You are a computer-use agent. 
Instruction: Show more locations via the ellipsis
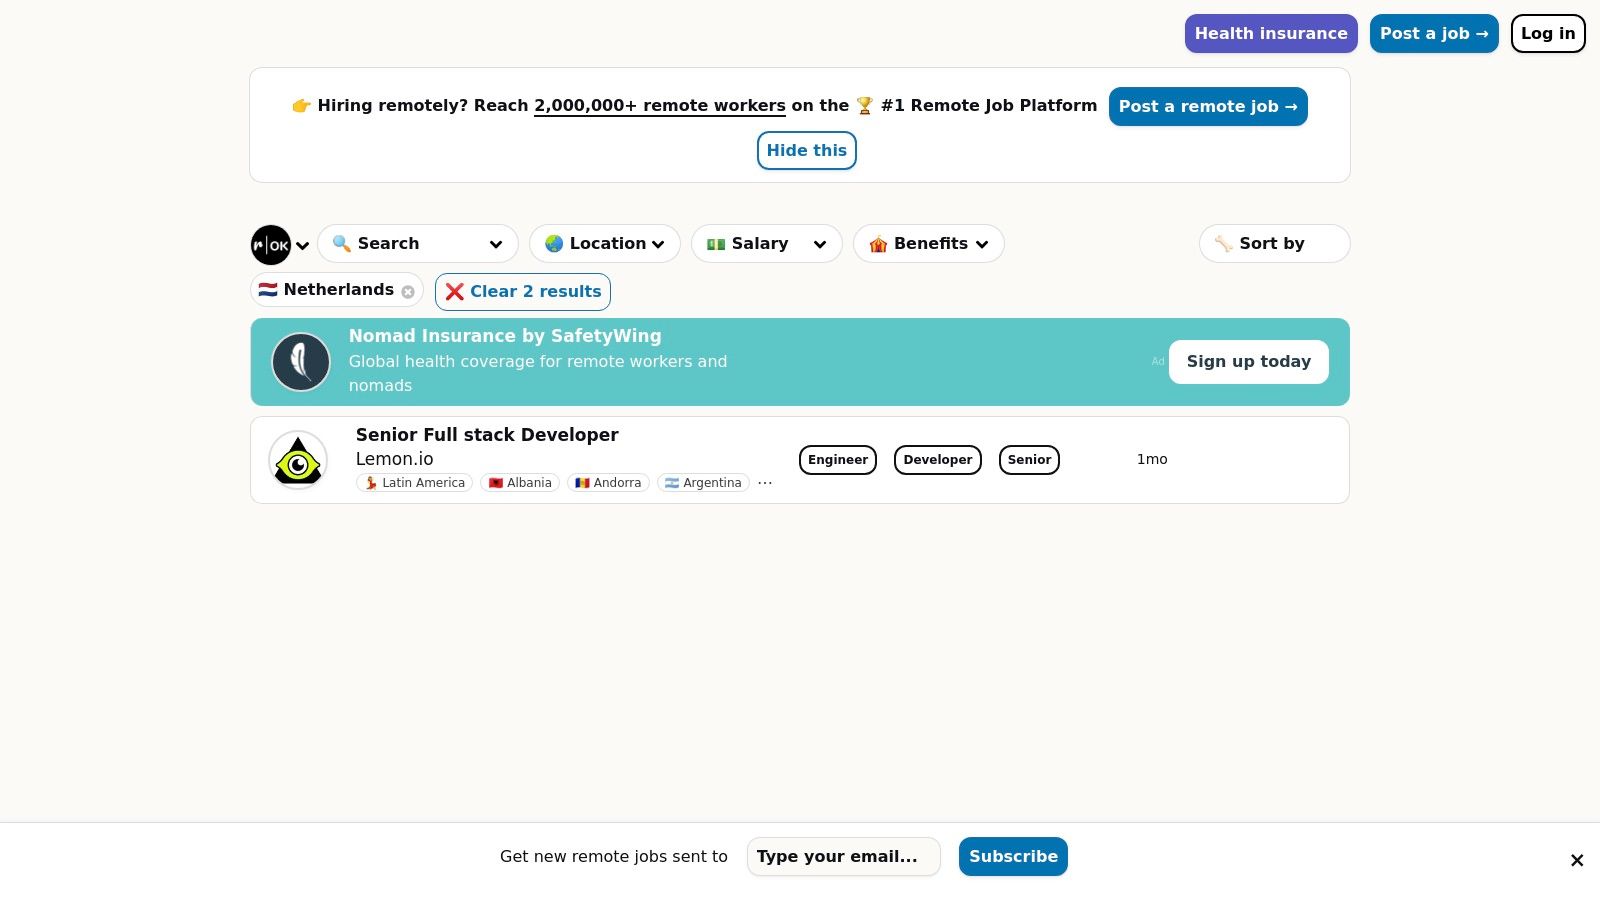[x=765, y=483]
